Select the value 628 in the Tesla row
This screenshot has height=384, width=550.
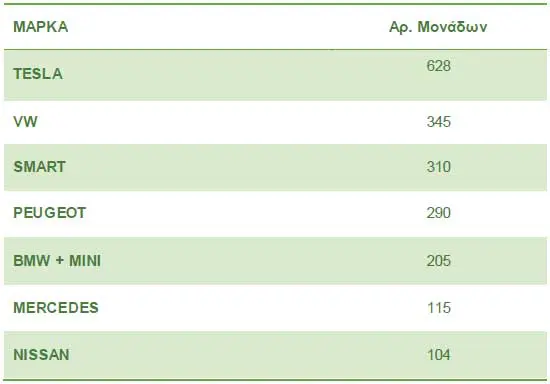tap(438, 66)
